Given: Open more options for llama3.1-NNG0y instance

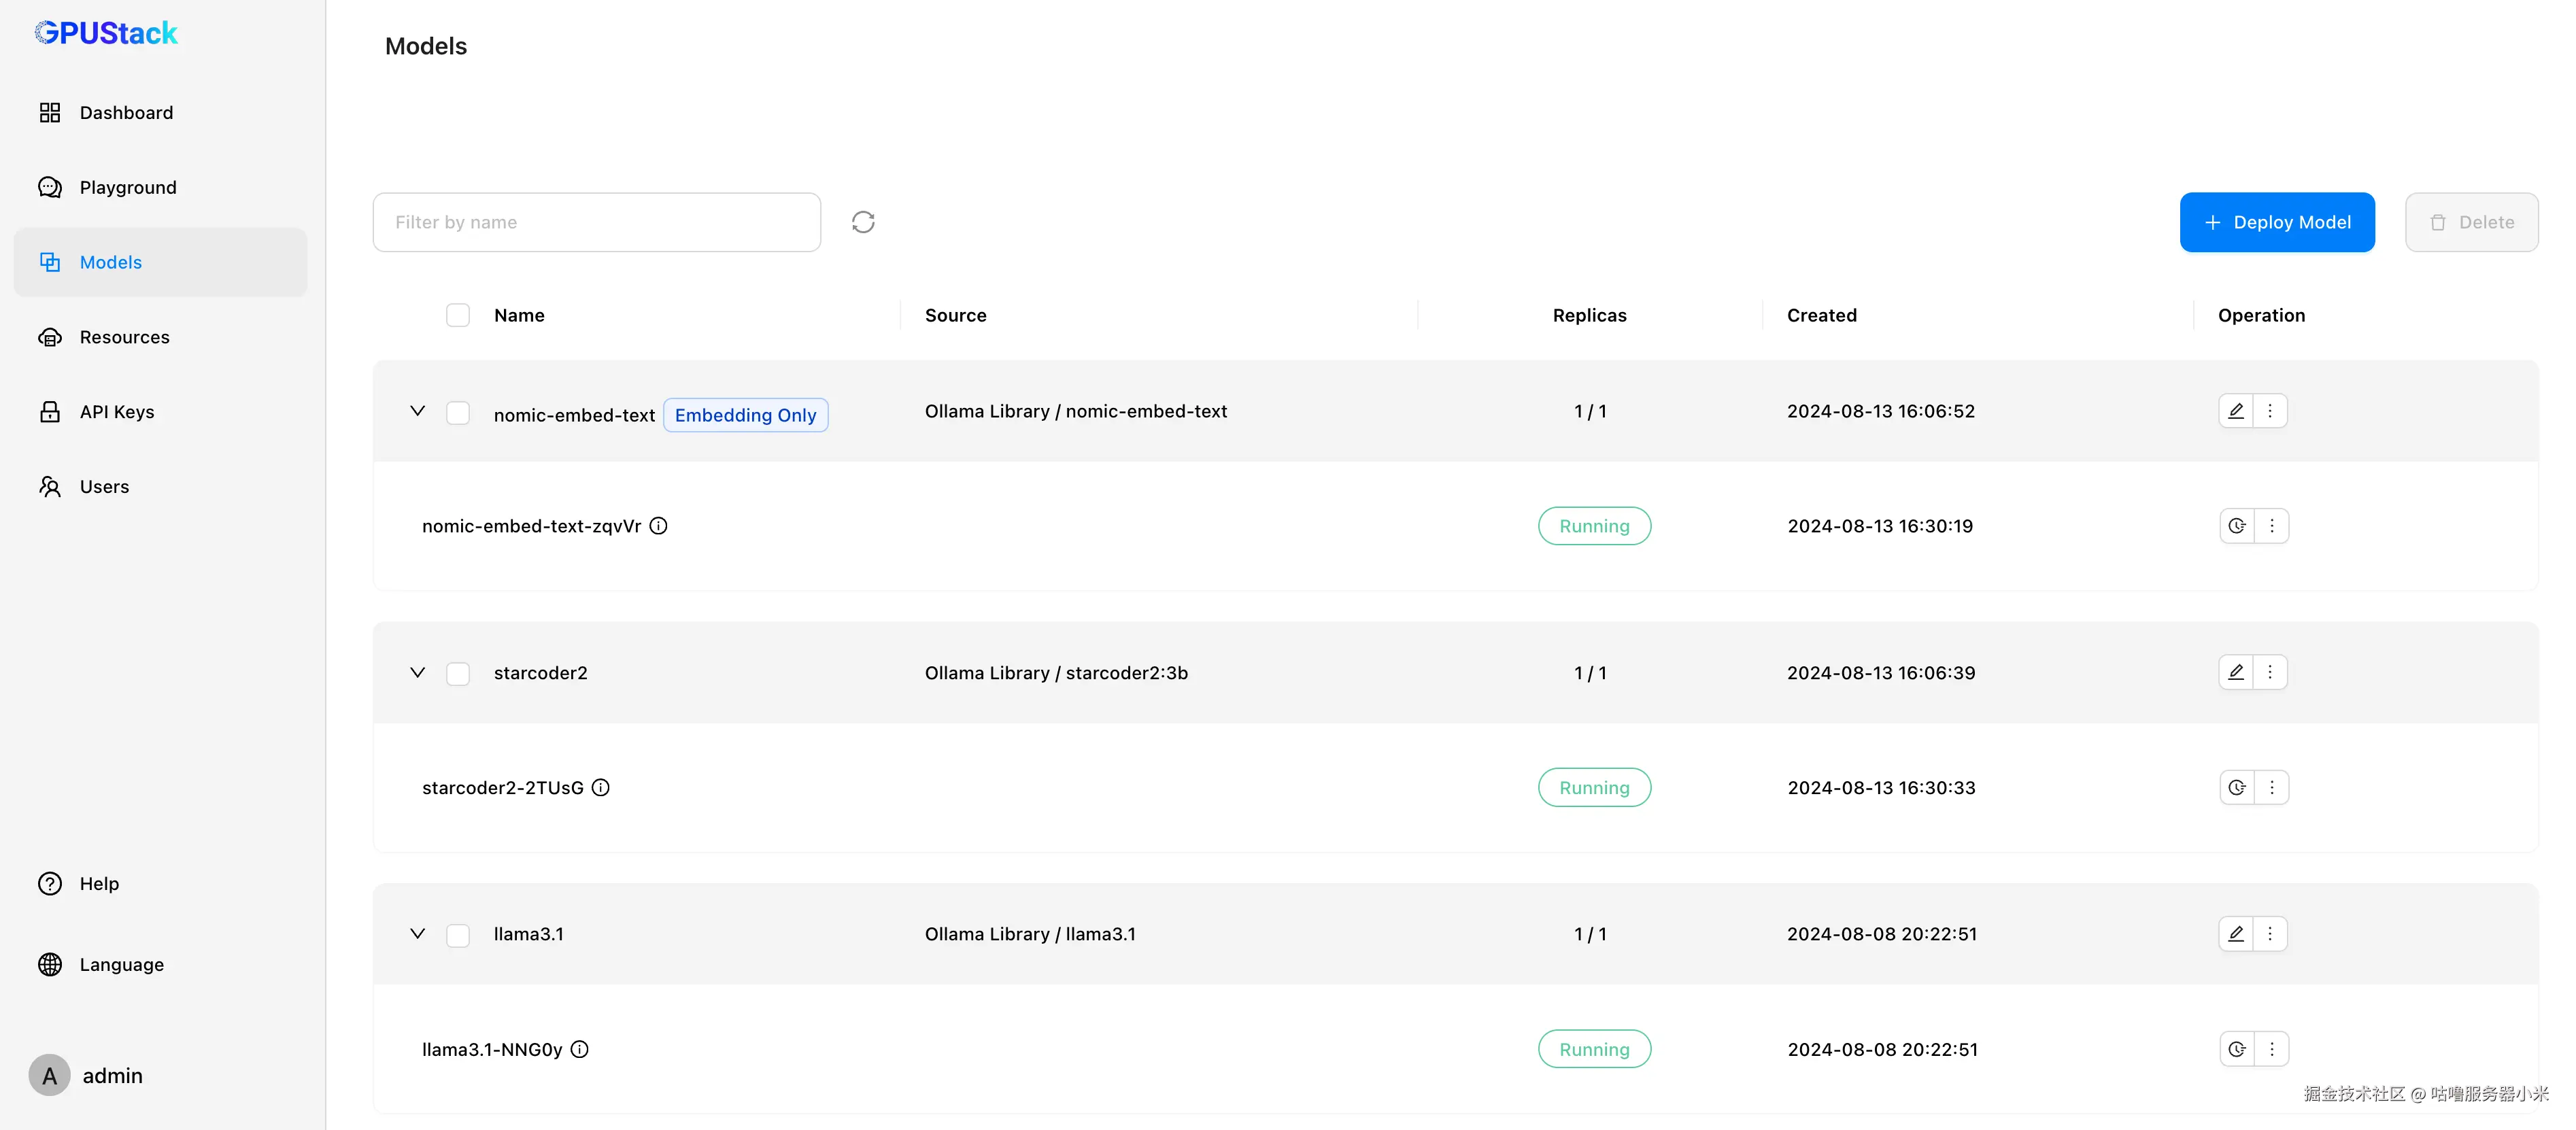Looking at the screenshot, I should 2272,1049.
